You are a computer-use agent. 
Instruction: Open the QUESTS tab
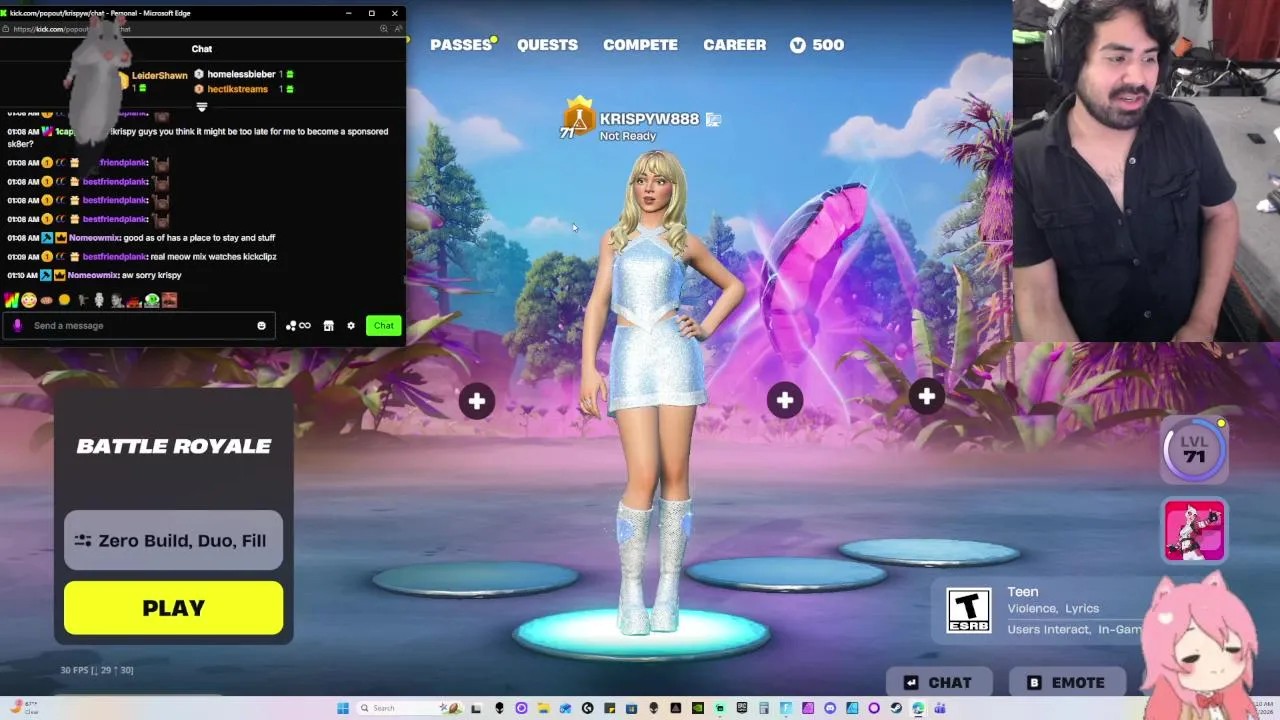pos(547,45)
